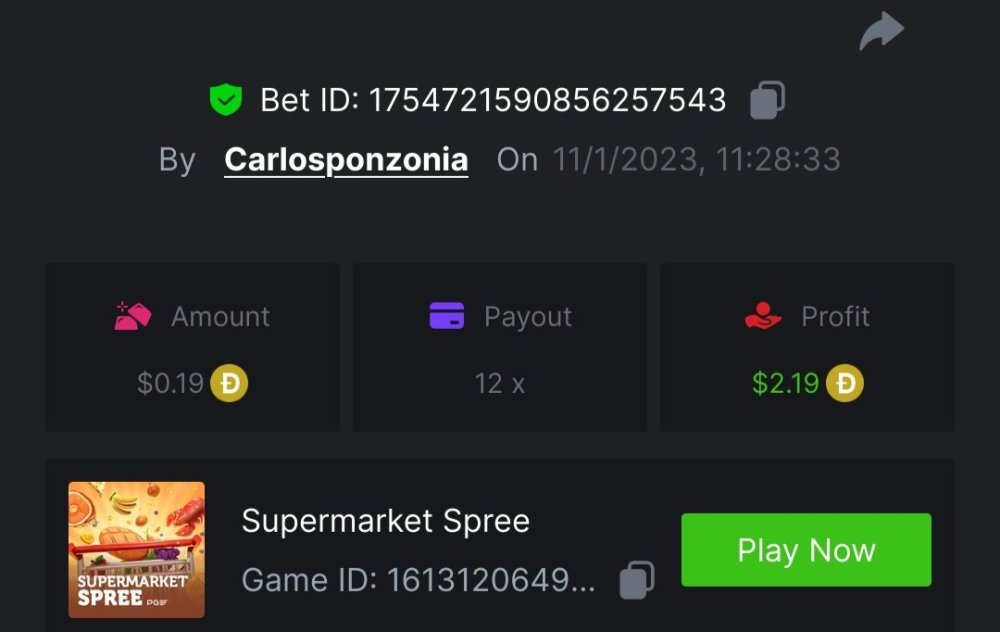Click the bet date and time
This screenshot has height=632, width=1000.
click(x=697, y=159)
